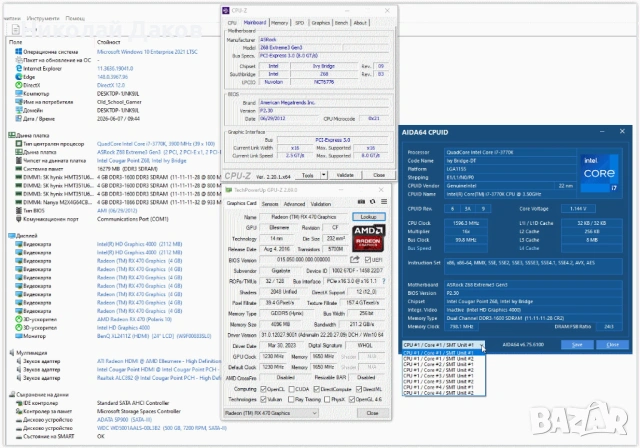Click the bus interface question mark icon
The image size is (640, 448).
(x=384, y=281)
